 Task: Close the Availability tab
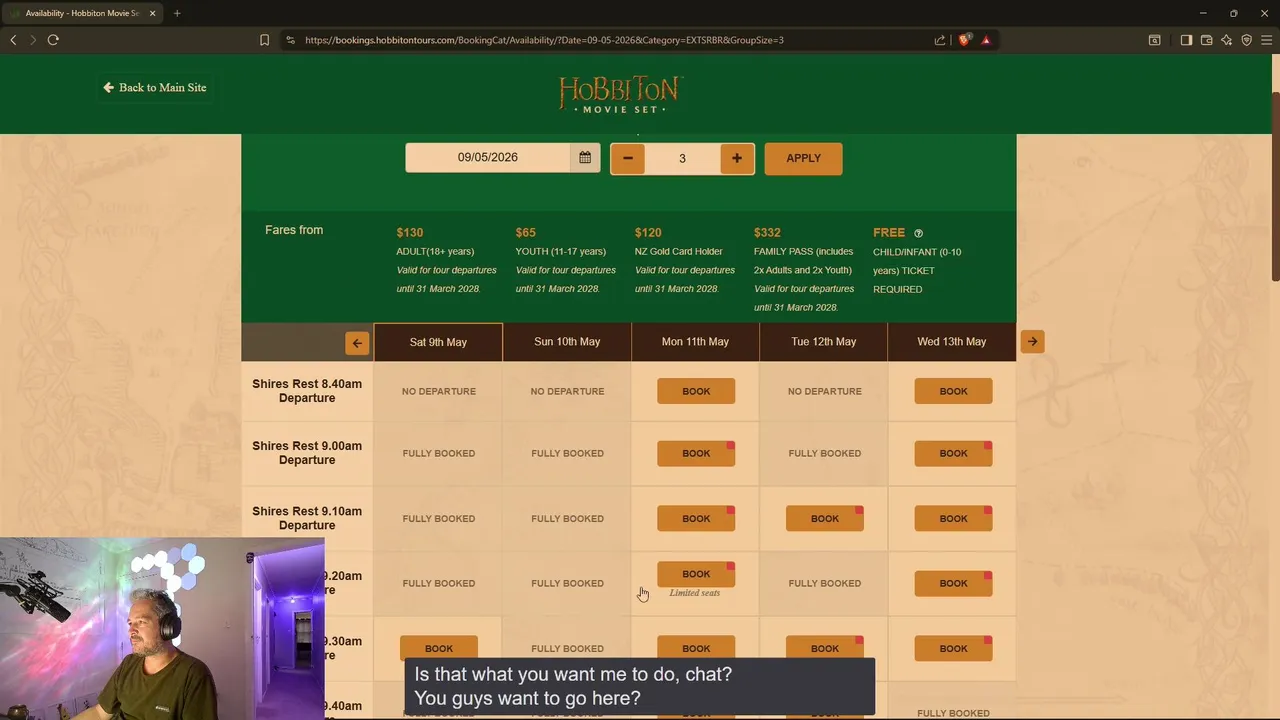(152, 13)
